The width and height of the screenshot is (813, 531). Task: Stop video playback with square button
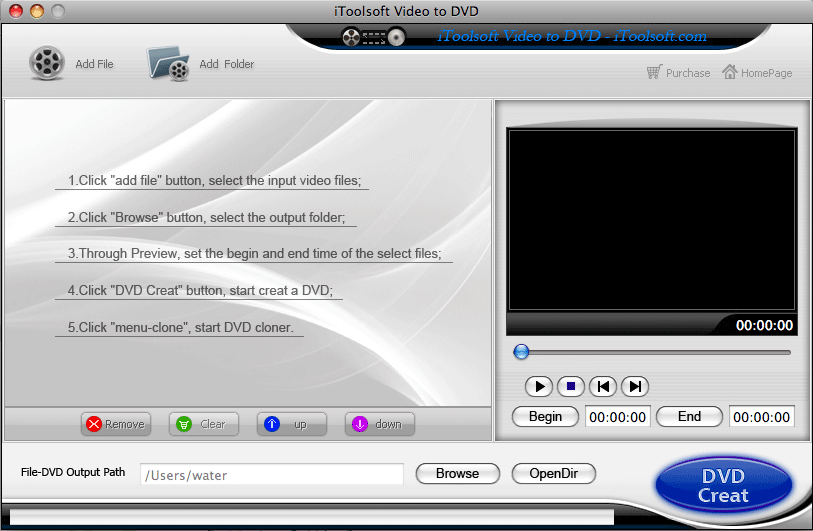[x=570, y=386]
